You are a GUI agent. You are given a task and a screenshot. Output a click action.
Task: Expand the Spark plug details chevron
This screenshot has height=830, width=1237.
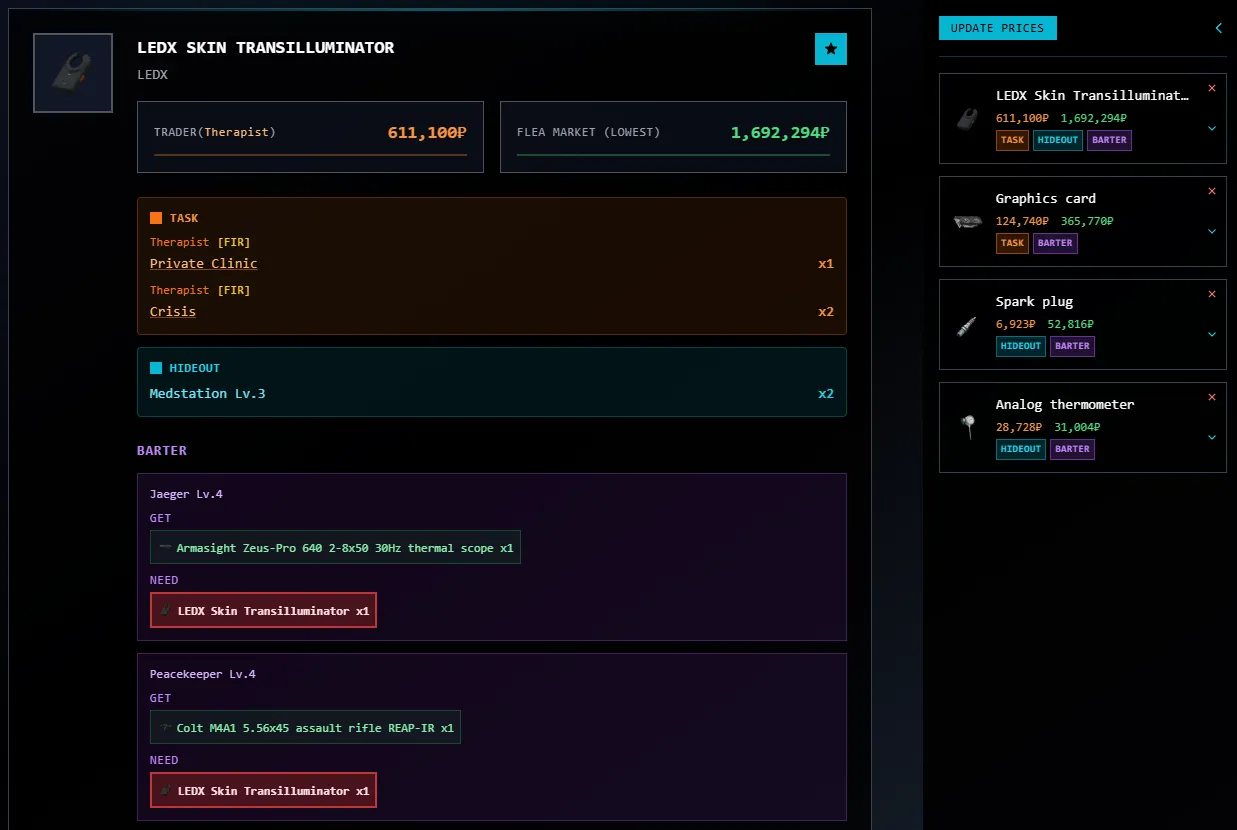(1212, 334)
